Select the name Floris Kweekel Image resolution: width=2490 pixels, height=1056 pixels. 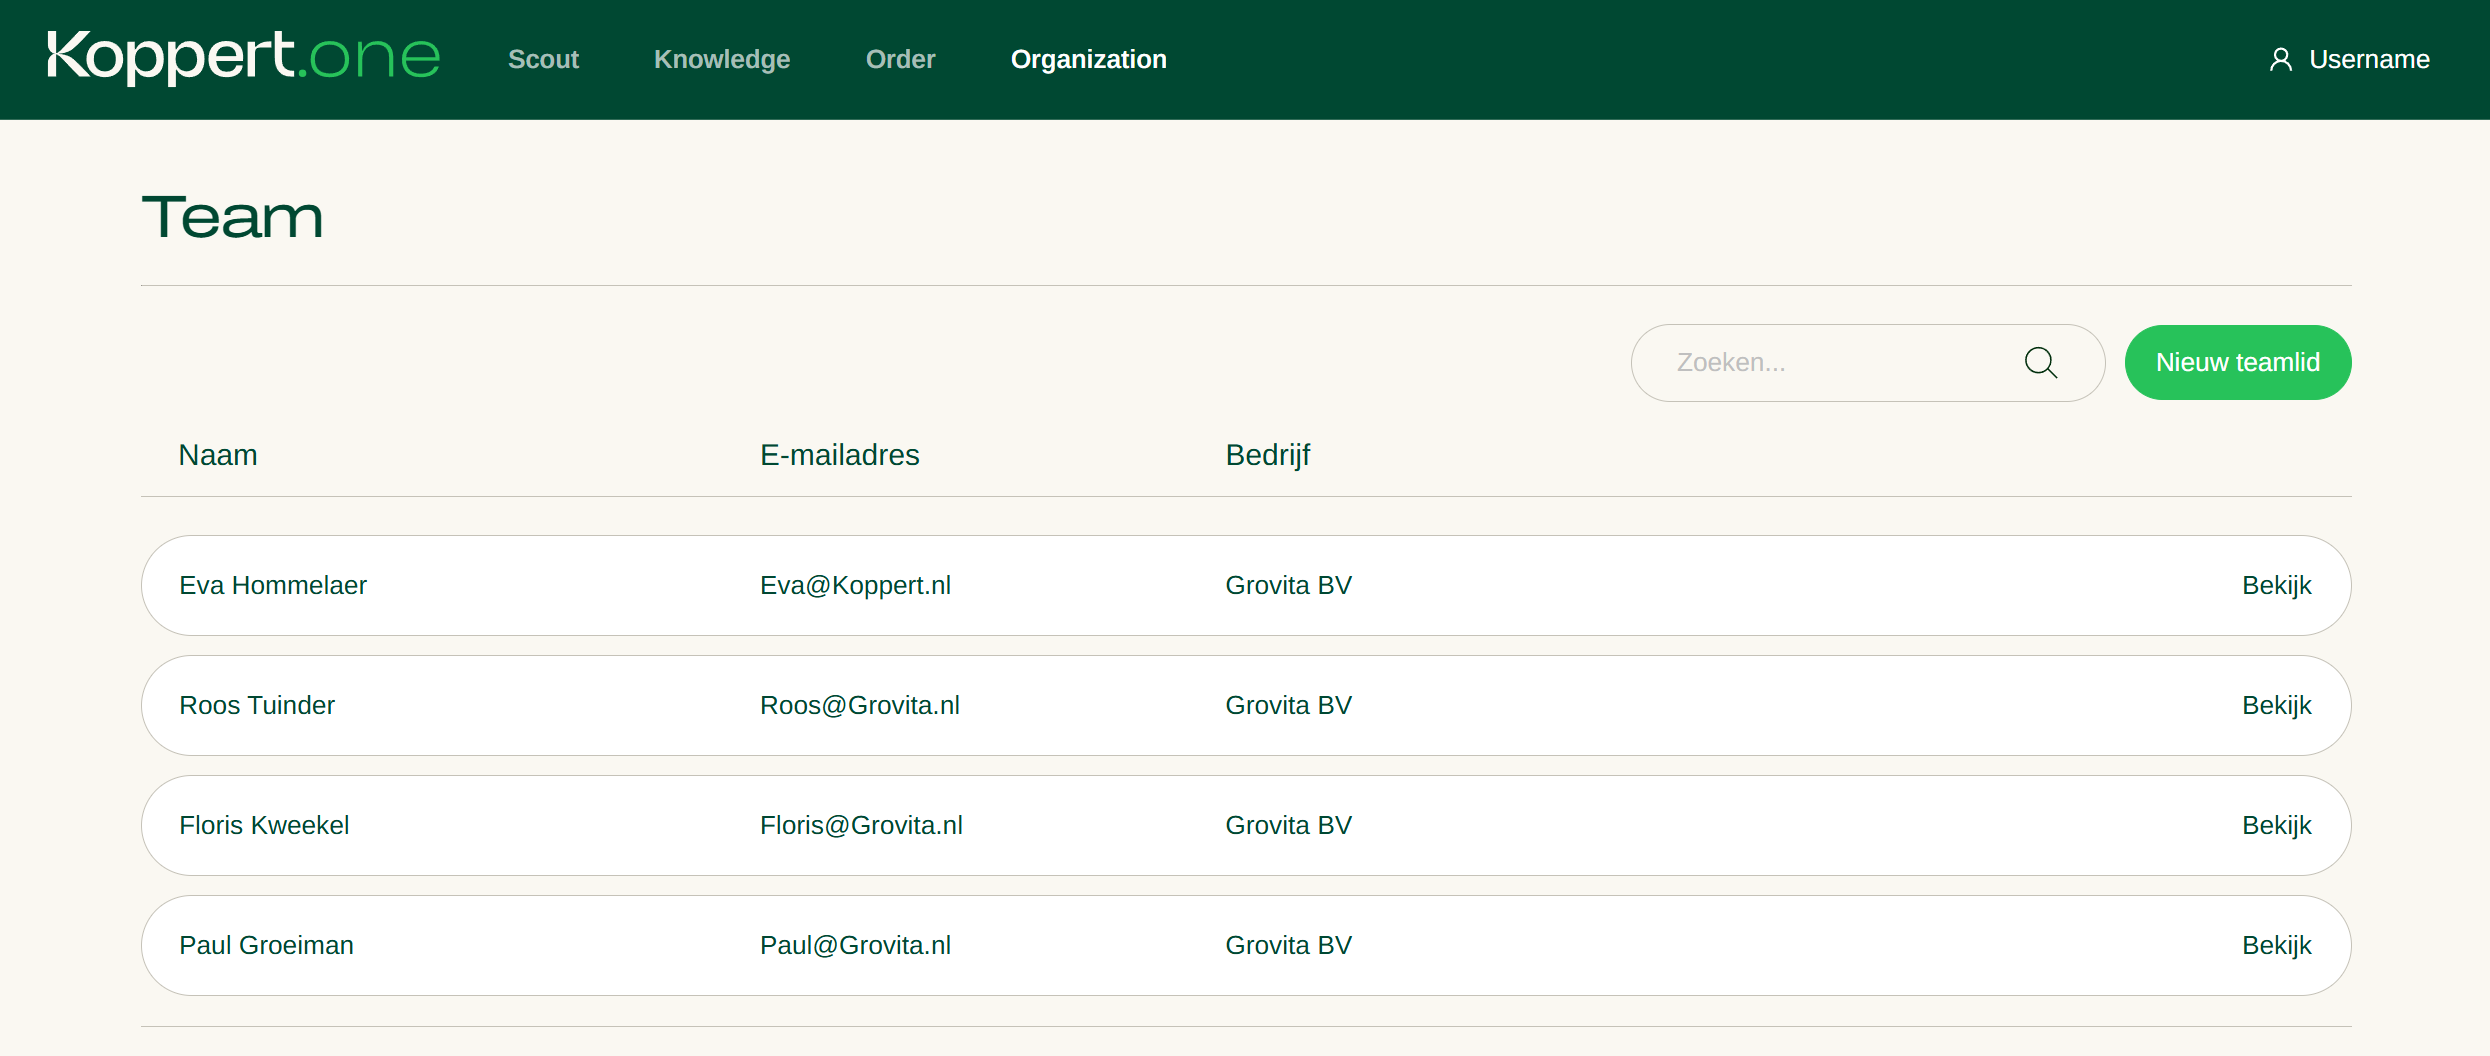click(x=264, y=825)
